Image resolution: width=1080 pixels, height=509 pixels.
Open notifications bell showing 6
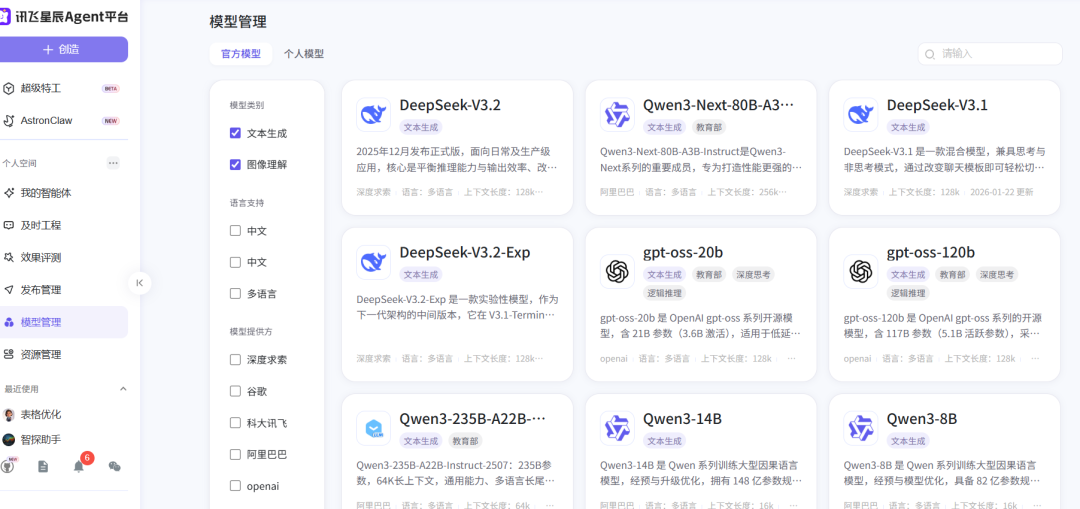[79, 466]
